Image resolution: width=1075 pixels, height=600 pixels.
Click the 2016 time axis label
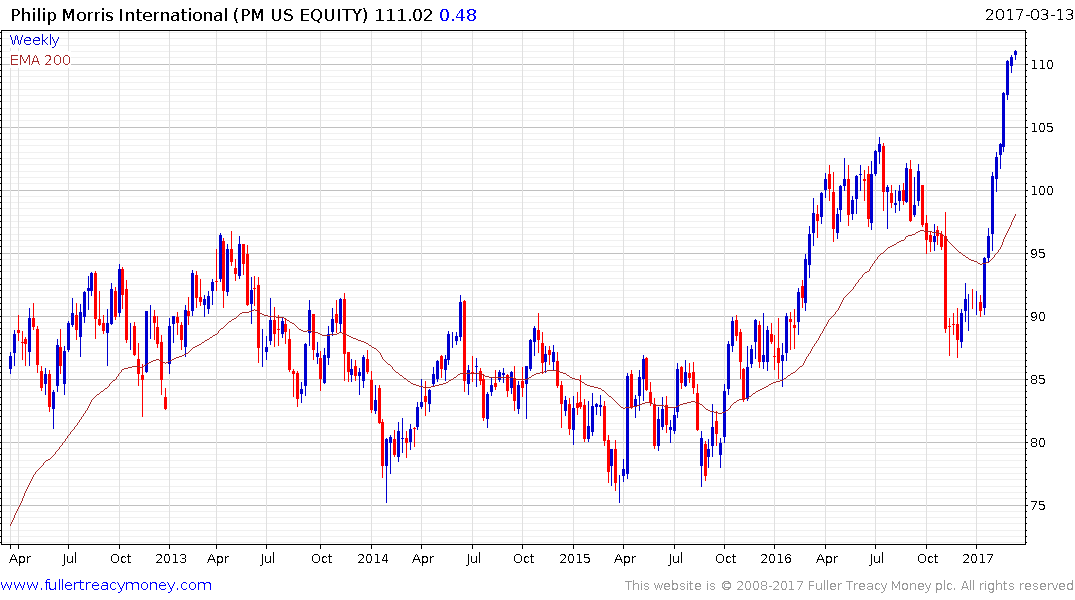click(776, 558)
